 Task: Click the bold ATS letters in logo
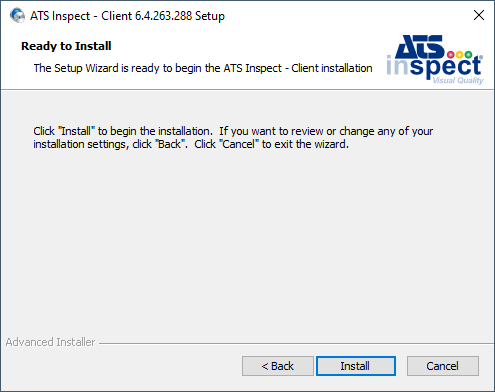(420, 46)
